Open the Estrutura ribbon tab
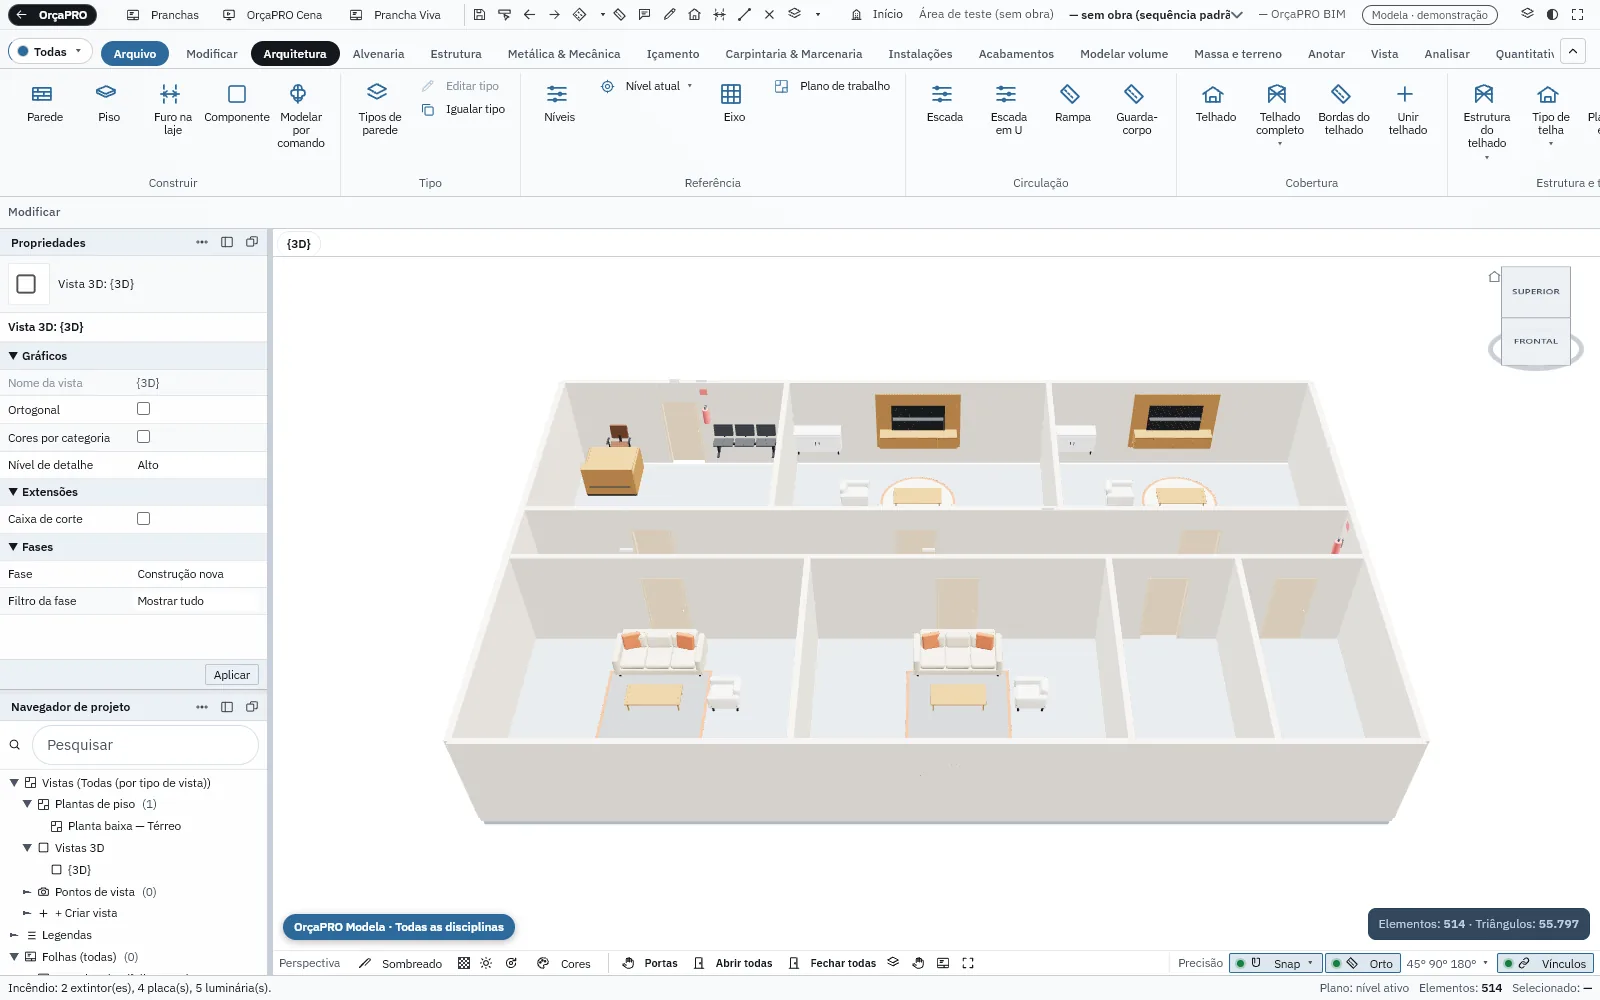 coord(456,54)
